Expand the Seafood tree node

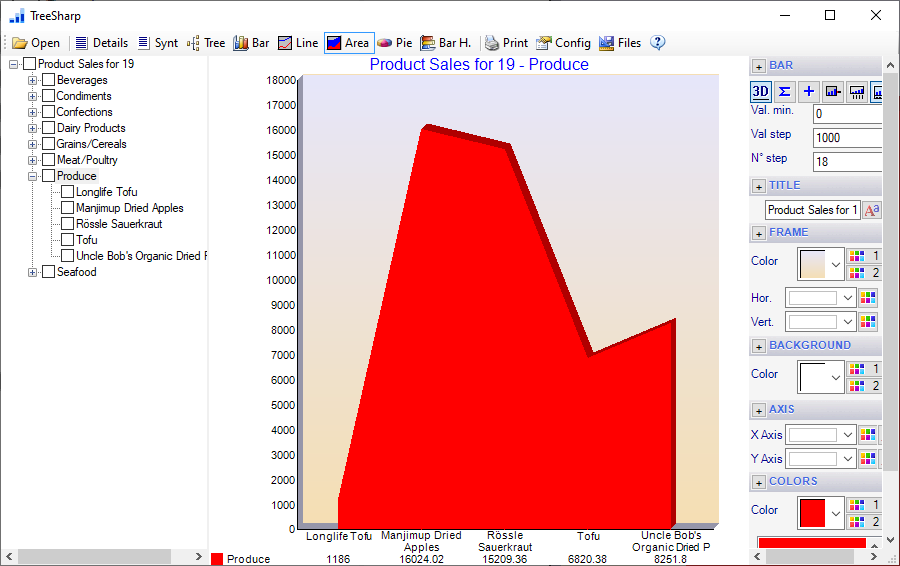pos(32,272)
